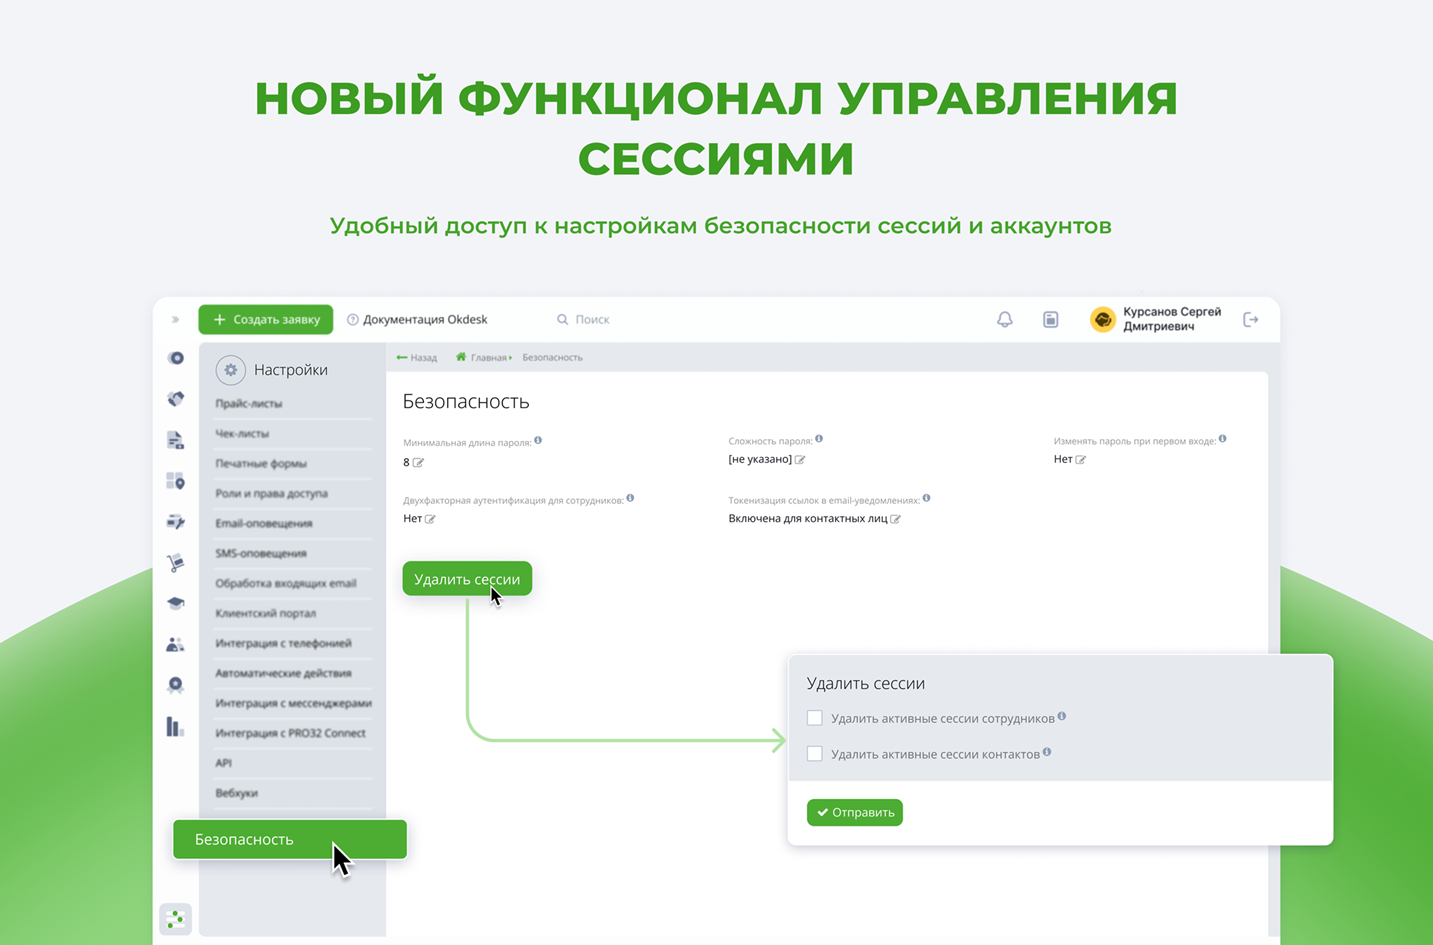Check Удалить активные сессии контактов checkbox
Viewport: 1433px width, 945px height.
pyautogui.click(x=815, y=754)
